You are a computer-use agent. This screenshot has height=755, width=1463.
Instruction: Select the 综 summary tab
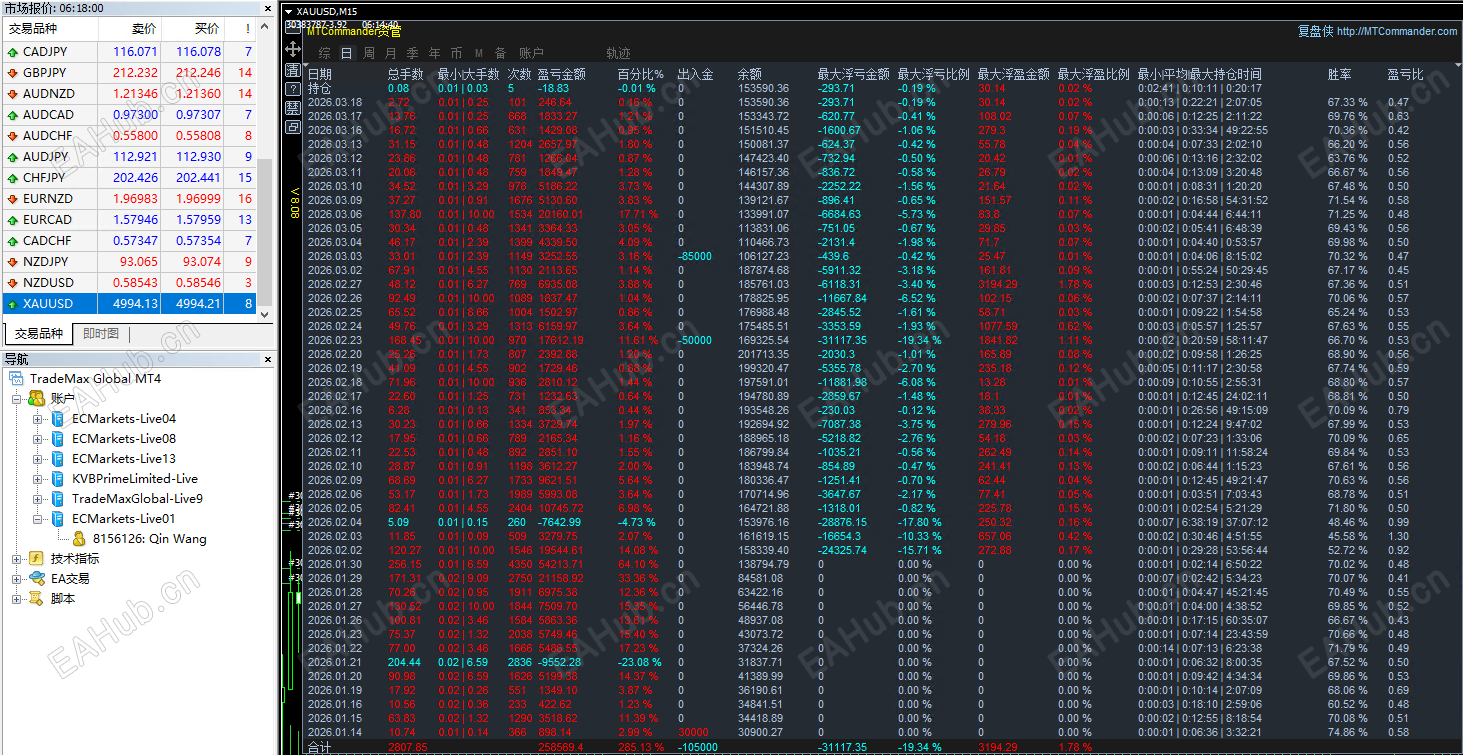325,53
